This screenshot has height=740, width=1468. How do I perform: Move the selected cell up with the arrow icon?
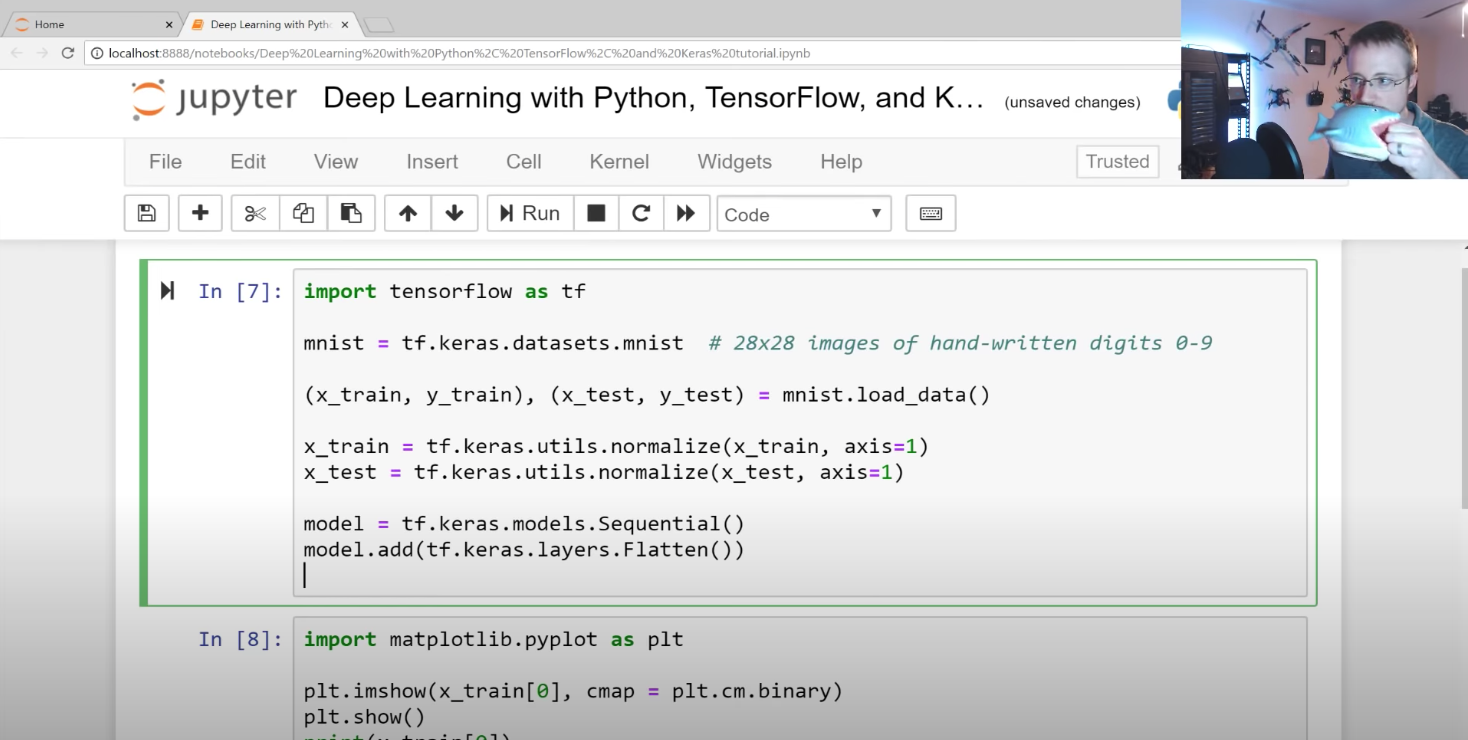click(408, 213)
